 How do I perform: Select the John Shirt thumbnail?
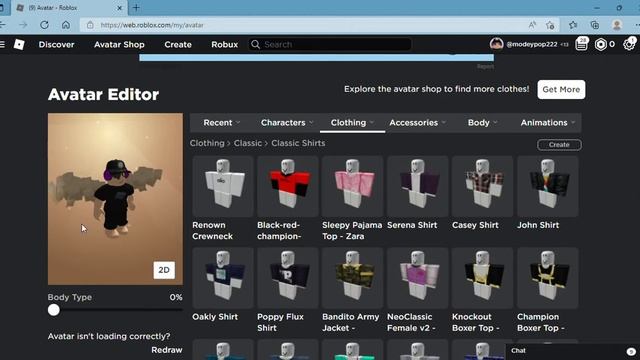coord(548,186)
